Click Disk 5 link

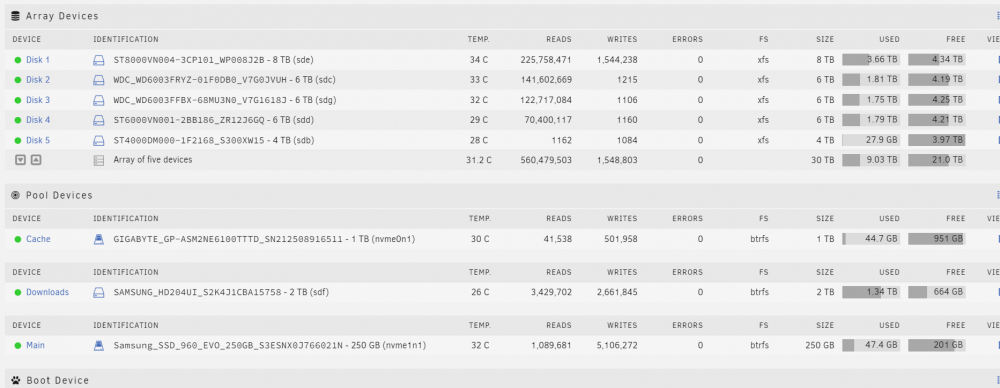tap(38, 140)
